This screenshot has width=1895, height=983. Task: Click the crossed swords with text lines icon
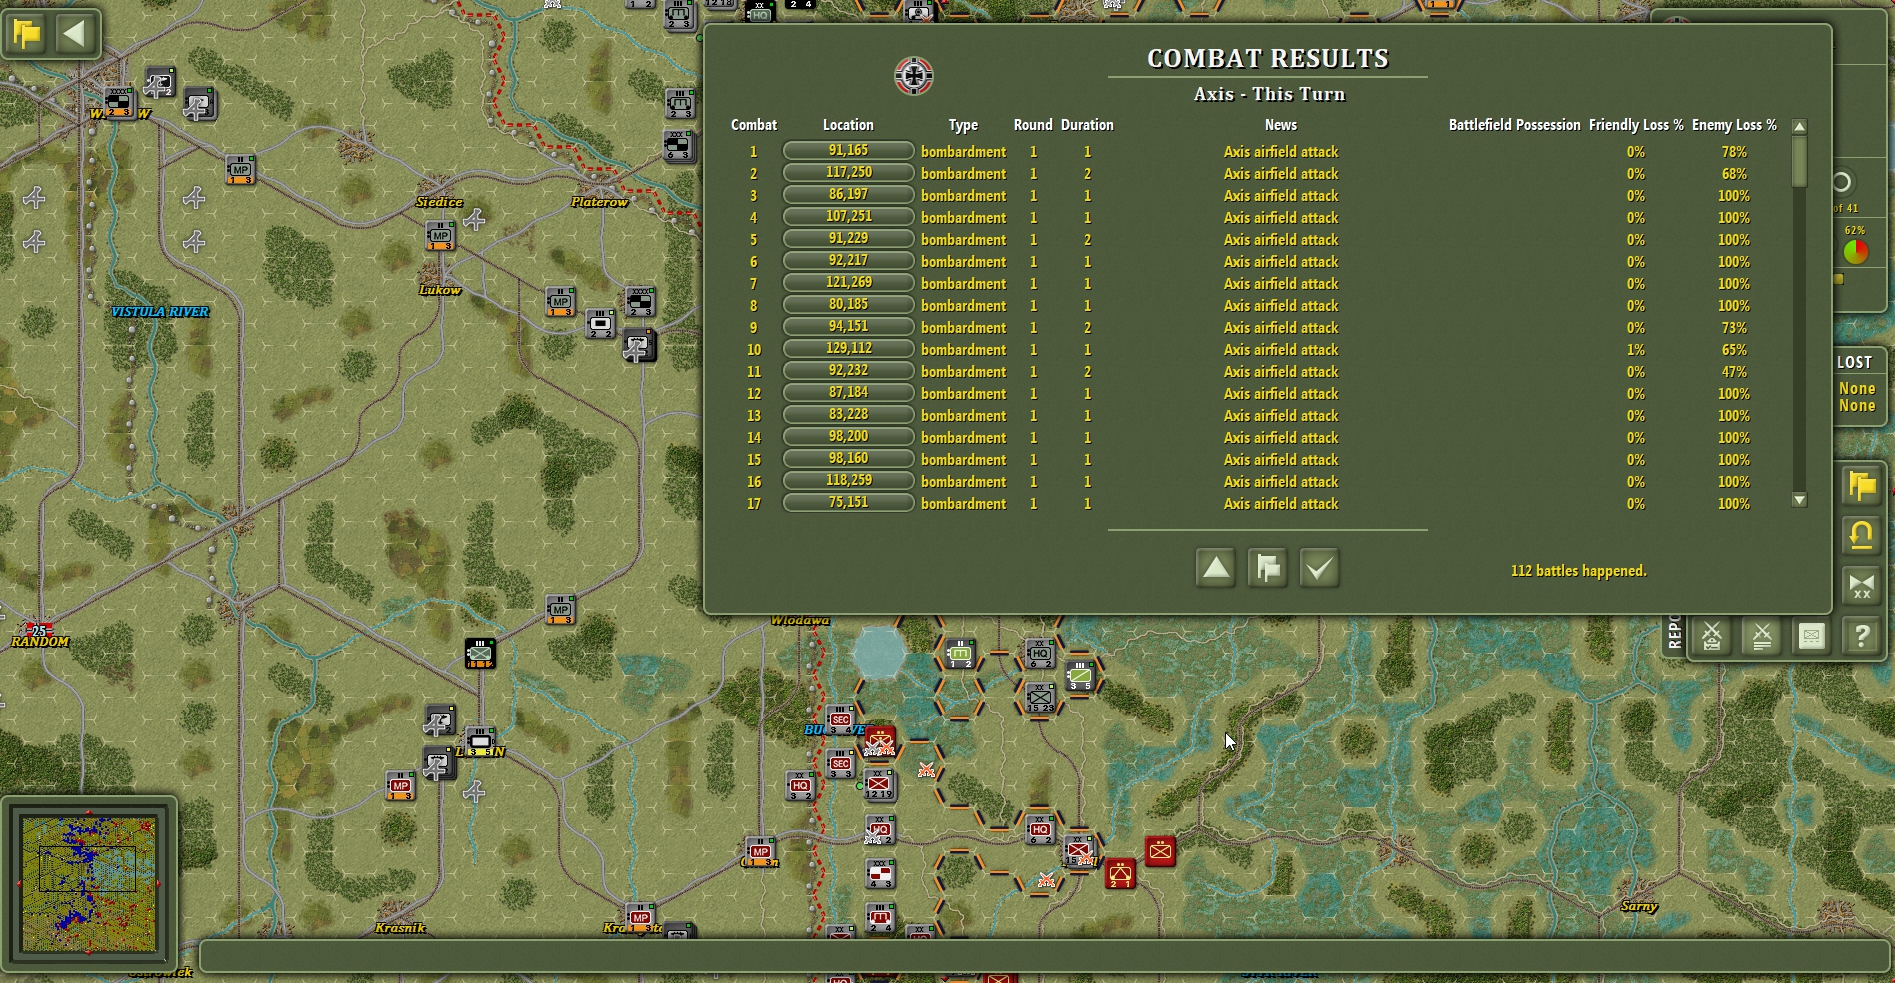click(1762, 636)
